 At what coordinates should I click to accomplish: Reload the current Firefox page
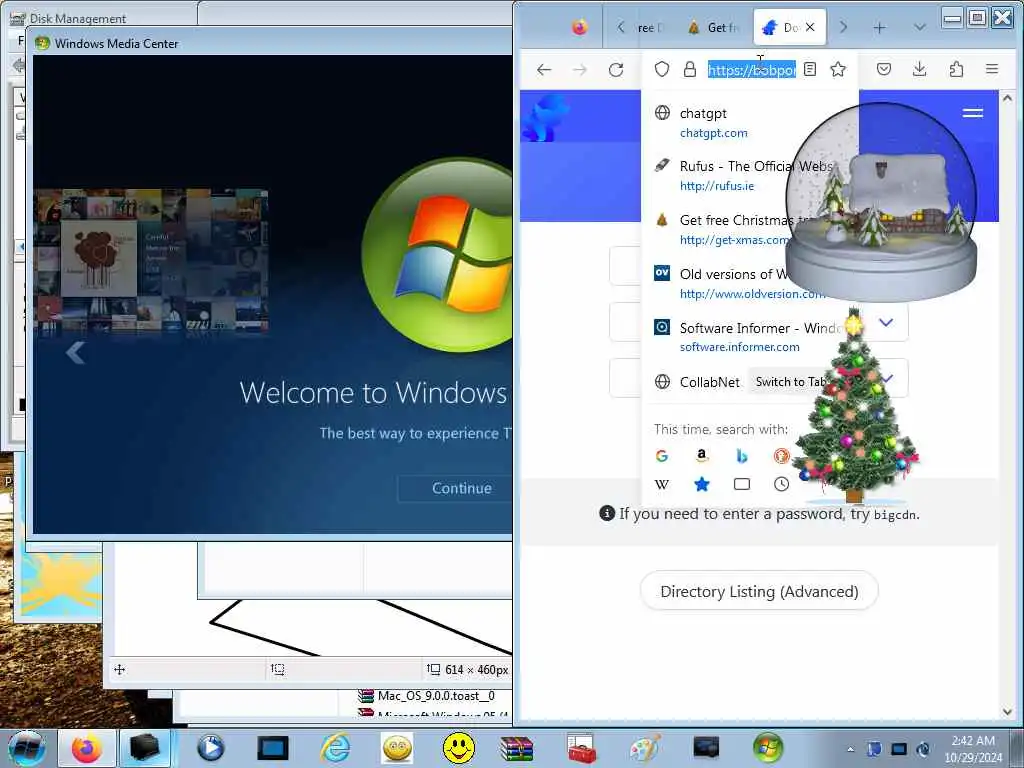[x=616, y=69]
